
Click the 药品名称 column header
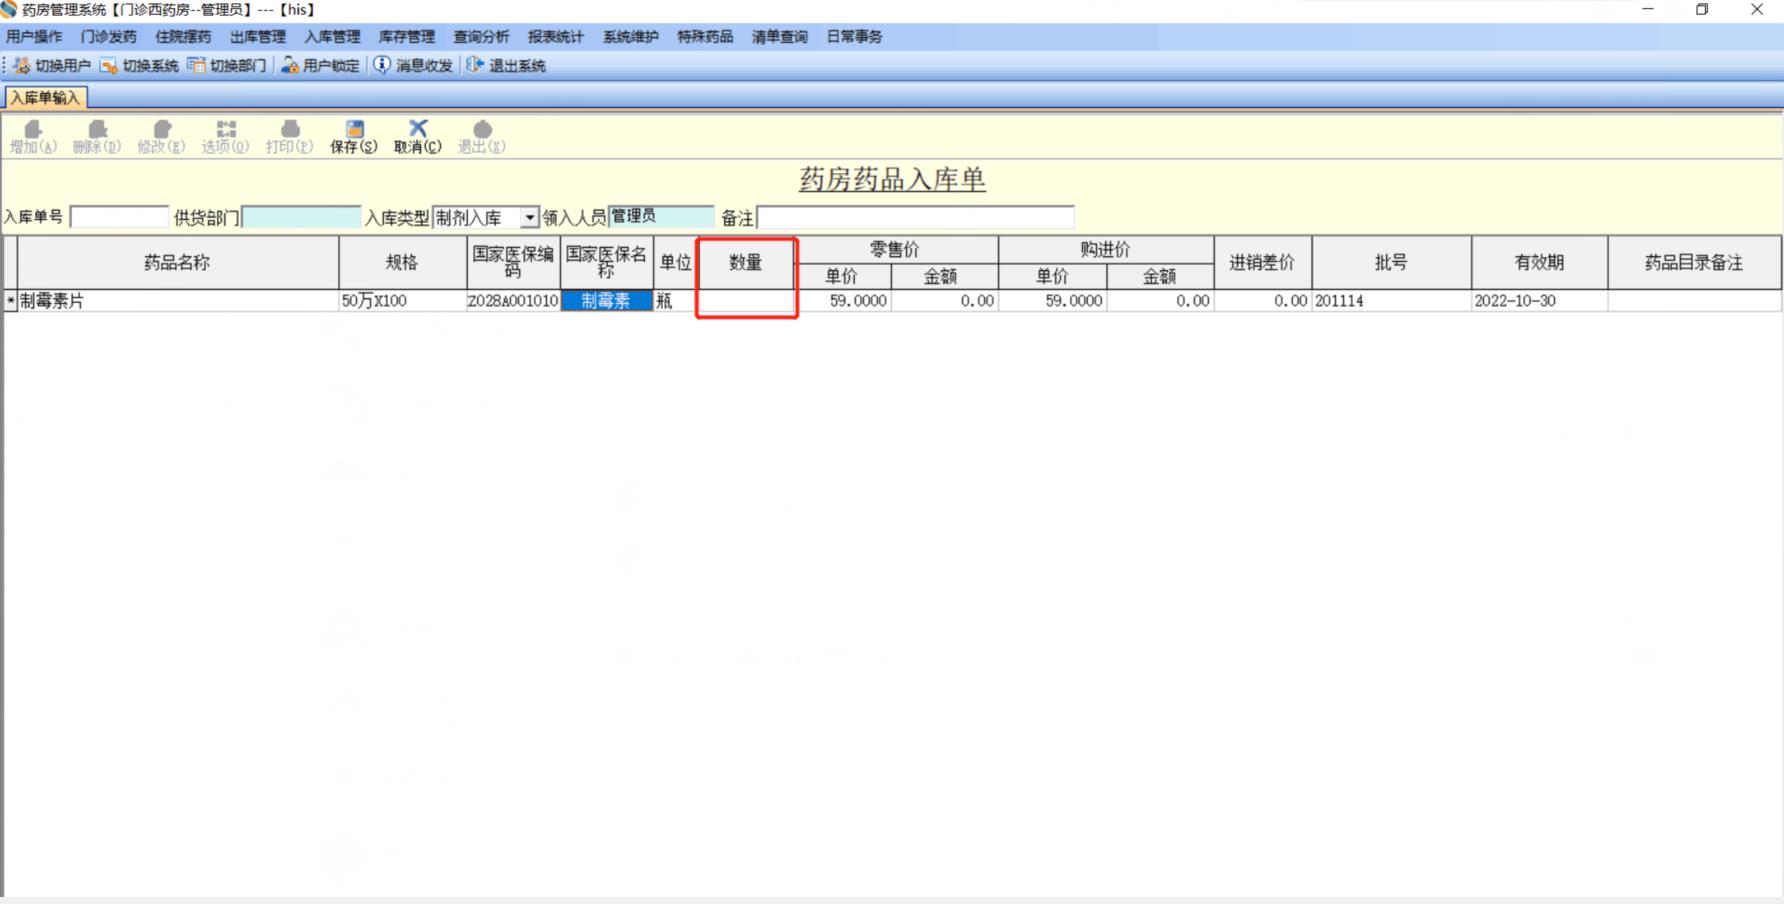pos(178,263)
